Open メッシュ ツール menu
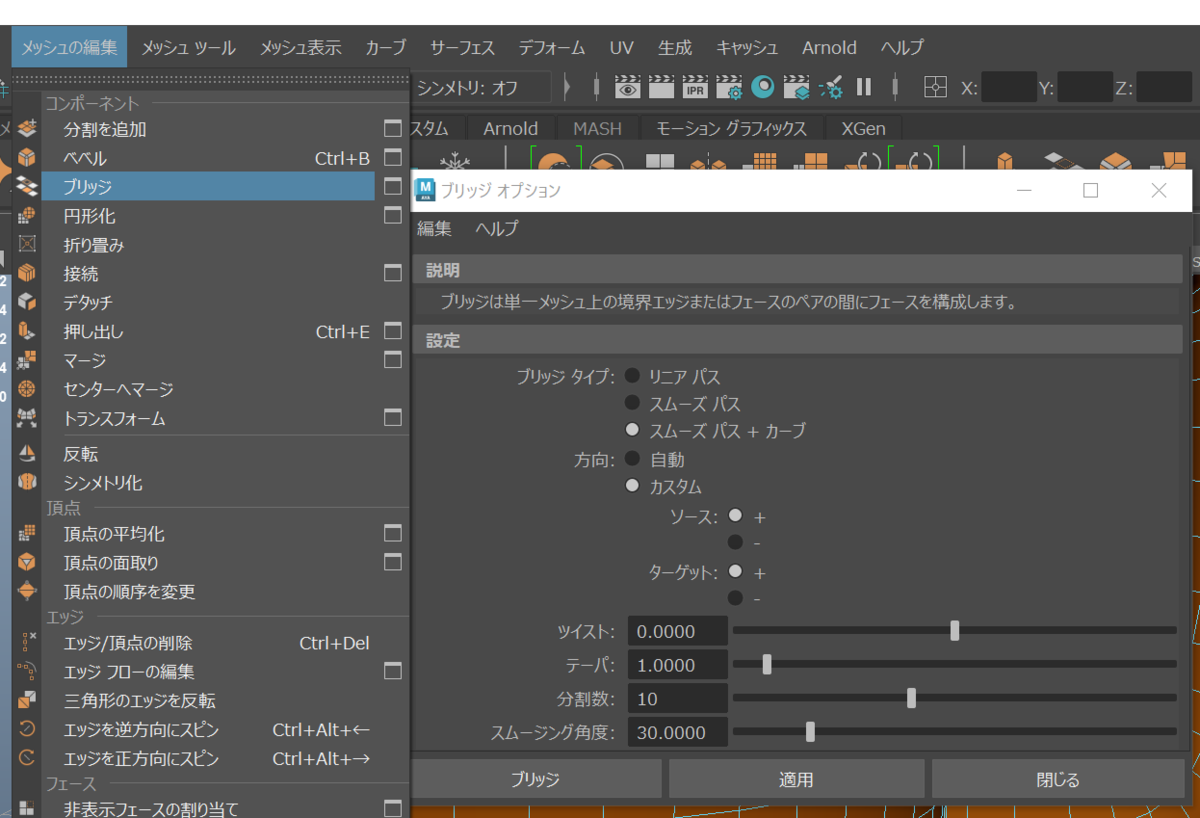1200x818 pixels. coord(188,47)
